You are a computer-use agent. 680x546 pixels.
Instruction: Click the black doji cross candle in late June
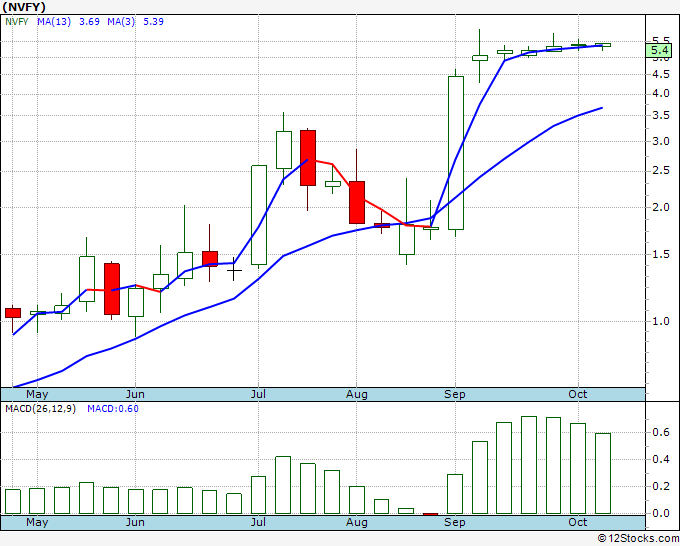pyautogui.click(x=234, y=270)
